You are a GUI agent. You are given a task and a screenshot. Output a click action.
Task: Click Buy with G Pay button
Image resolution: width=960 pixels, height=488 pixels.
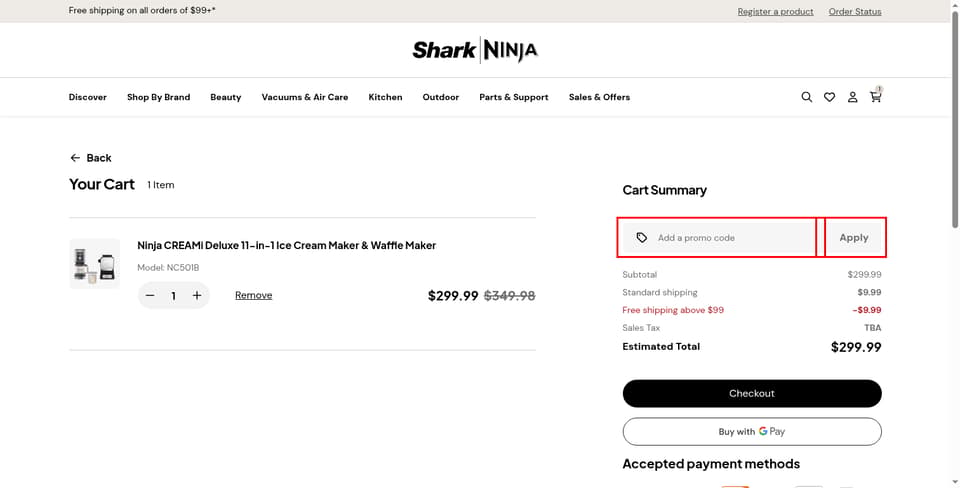pyautogui.click(x=752, y=432)
